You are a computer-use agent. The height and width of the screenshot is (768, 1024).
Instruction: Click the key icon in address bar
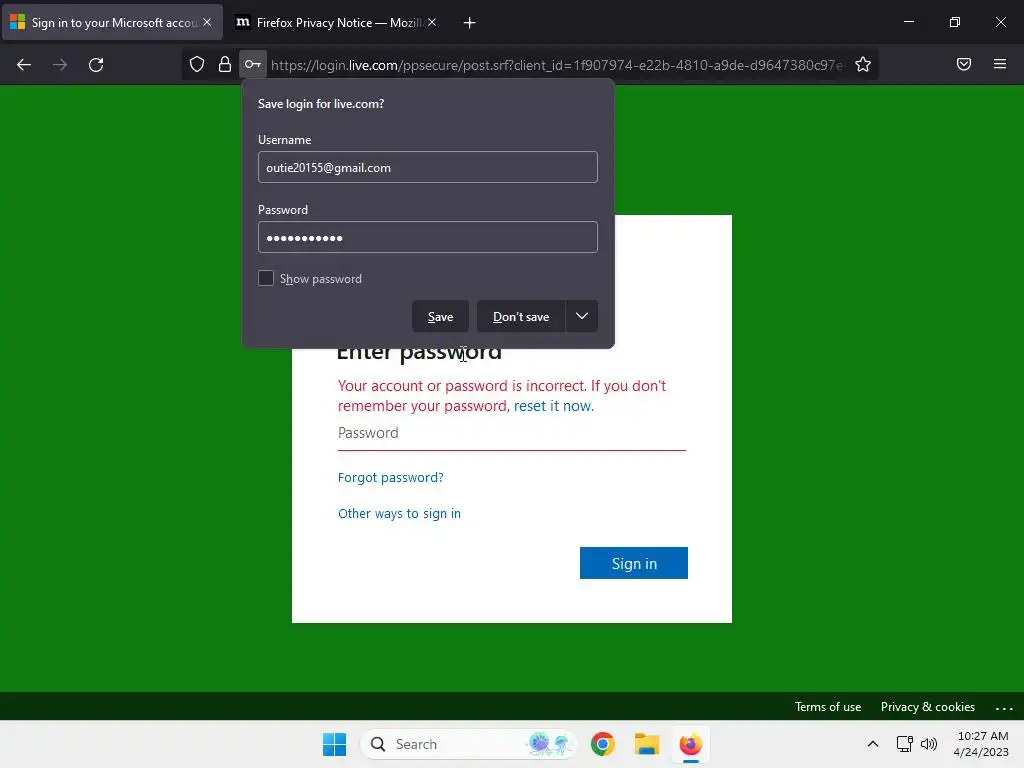coord(253,64)
